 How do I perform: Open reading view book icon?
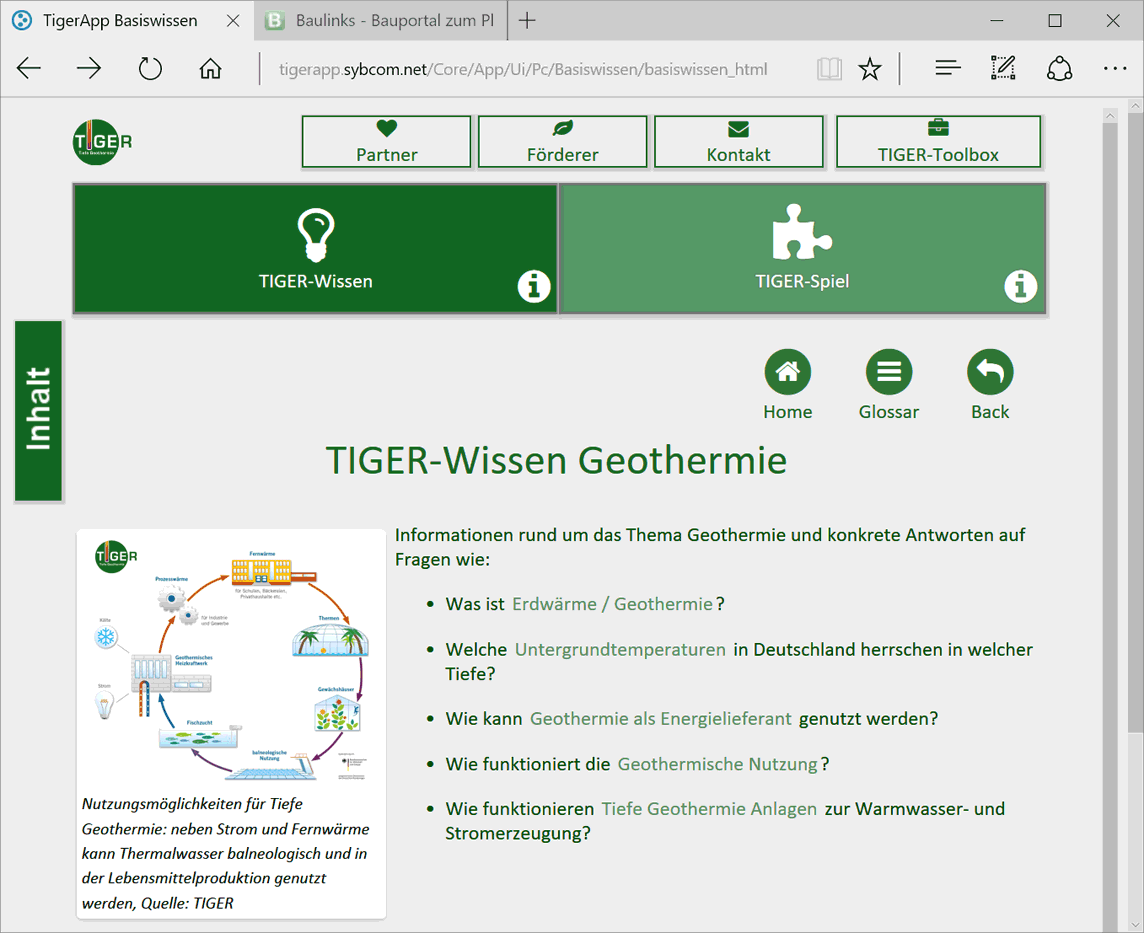click(830, 69)
